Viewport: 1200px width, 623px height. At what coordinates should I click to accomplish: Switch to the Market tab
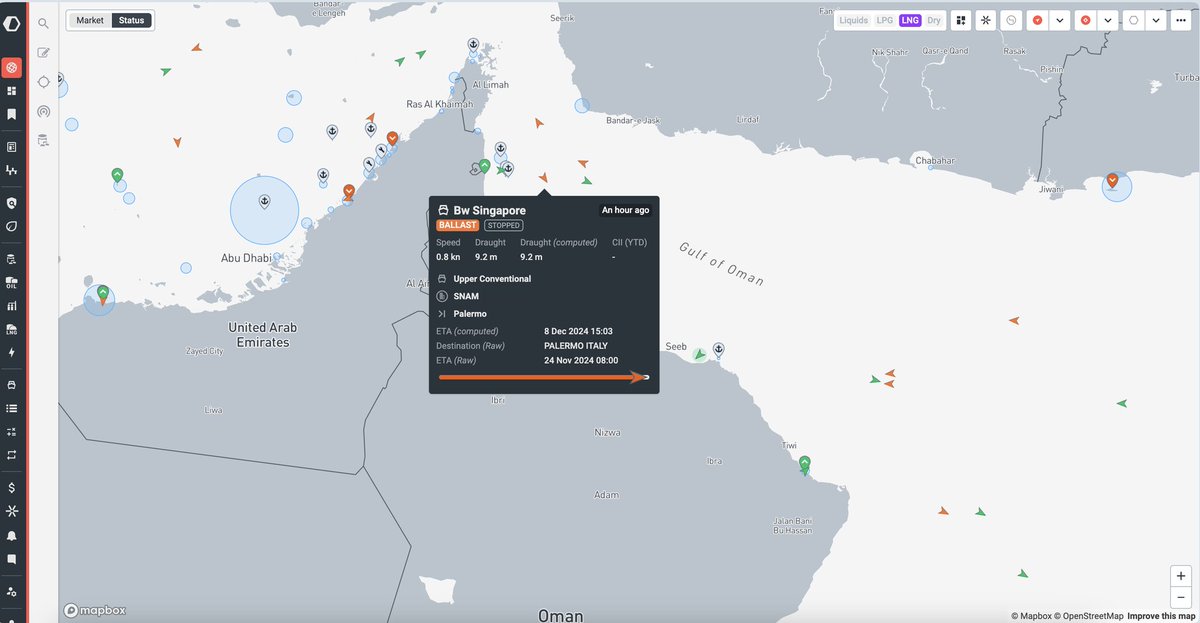90,20
